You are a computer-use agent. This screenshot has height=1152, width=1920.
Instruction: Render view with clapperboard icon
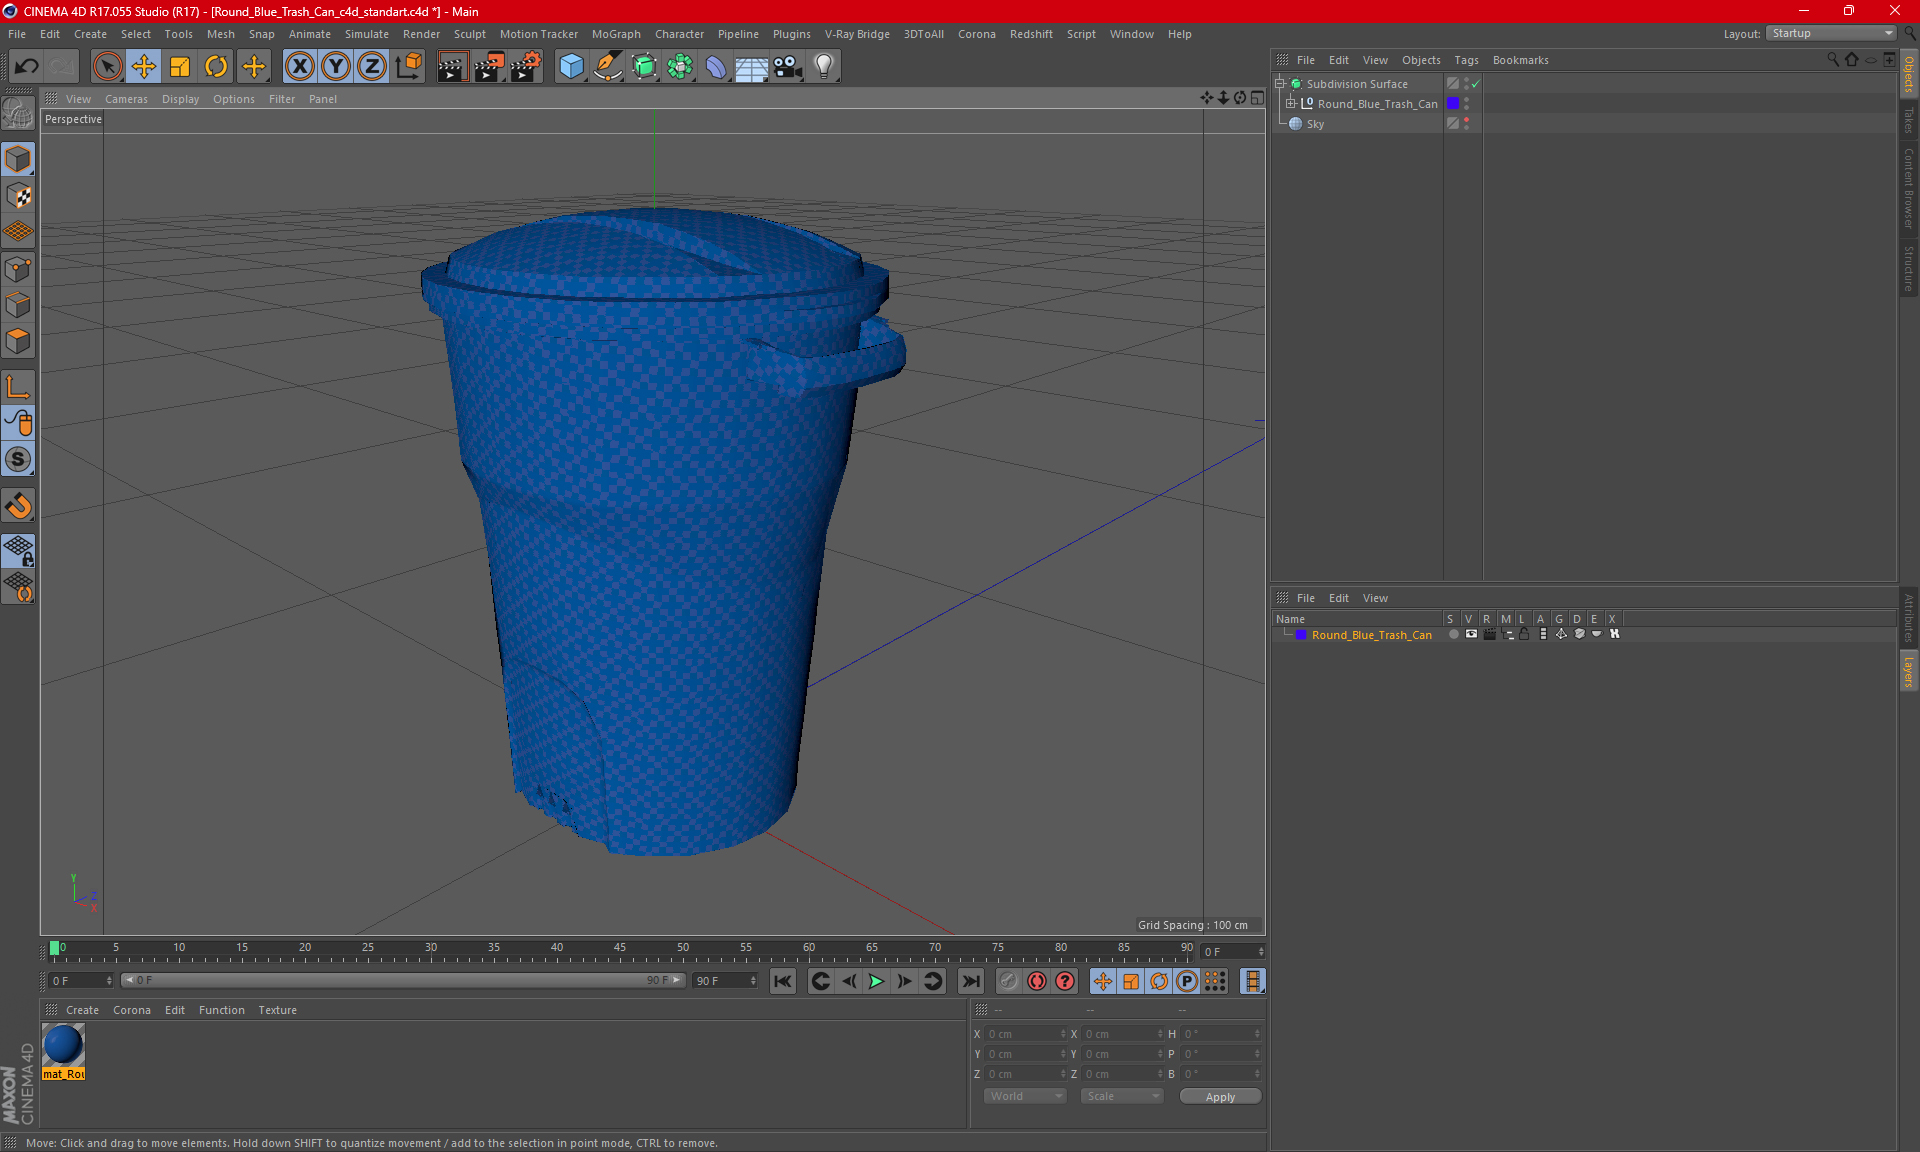452,66
